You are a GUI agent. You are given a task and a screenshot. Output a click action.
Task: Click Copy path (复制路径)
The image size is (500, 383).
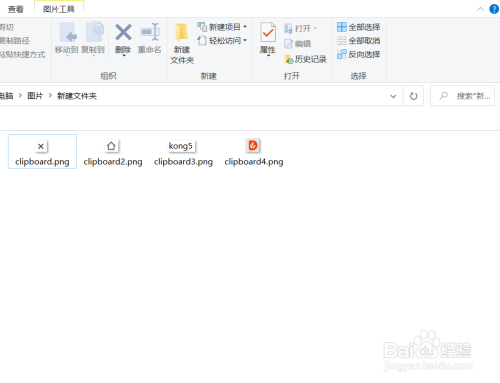point(15,41)
